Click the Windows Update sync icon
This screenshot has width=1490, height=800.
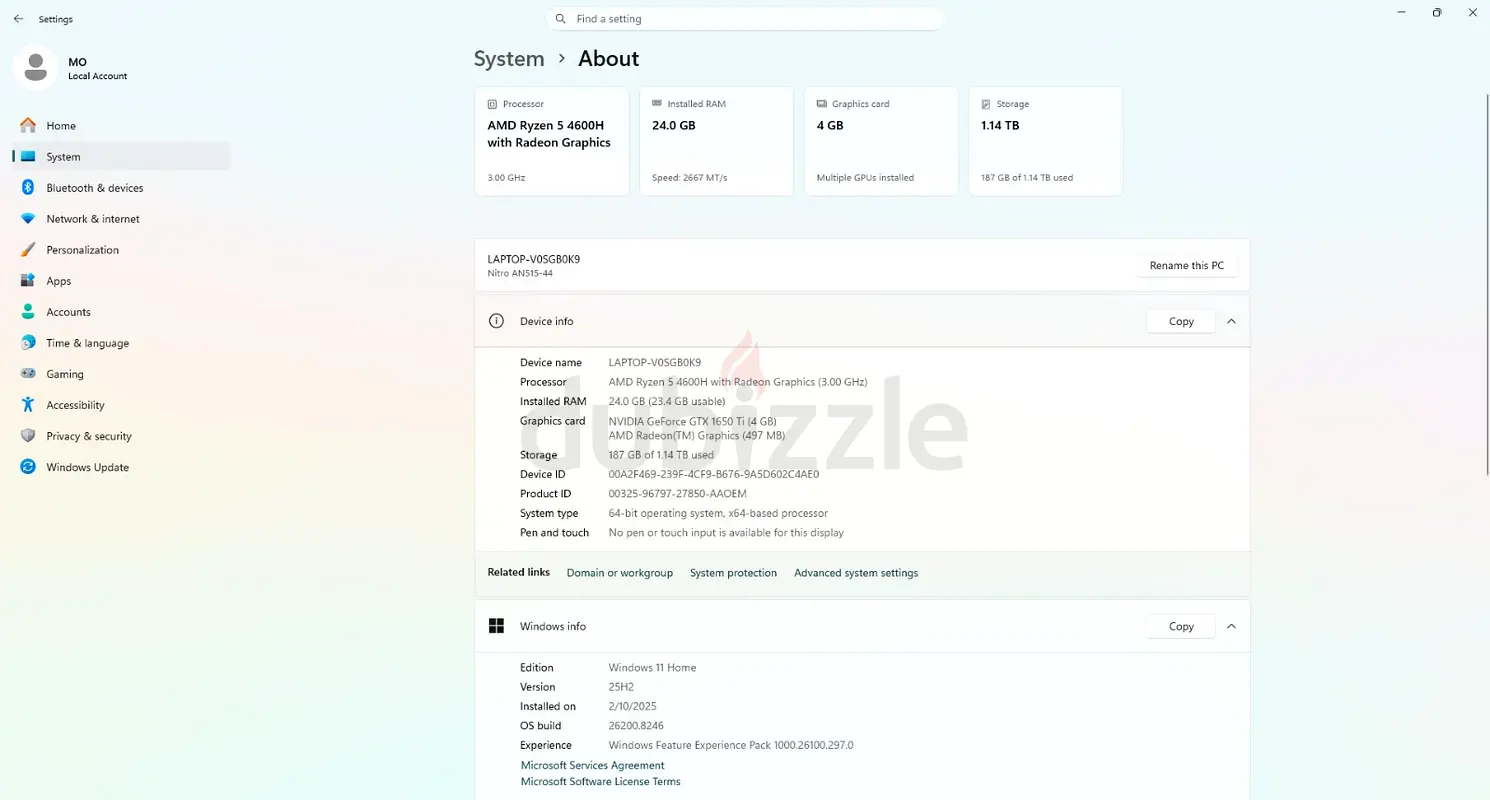coord(28,467)
